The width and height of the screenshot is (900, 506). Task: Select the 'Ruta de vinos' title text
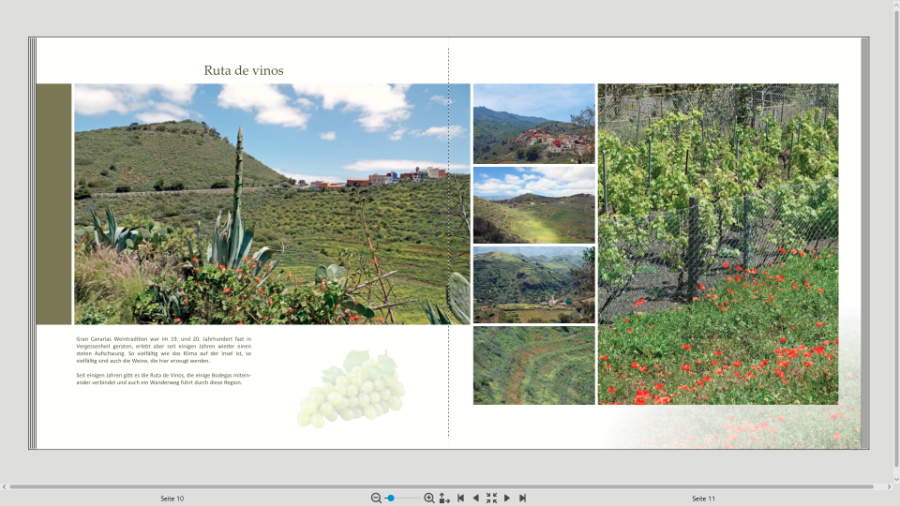coord(243,71)
